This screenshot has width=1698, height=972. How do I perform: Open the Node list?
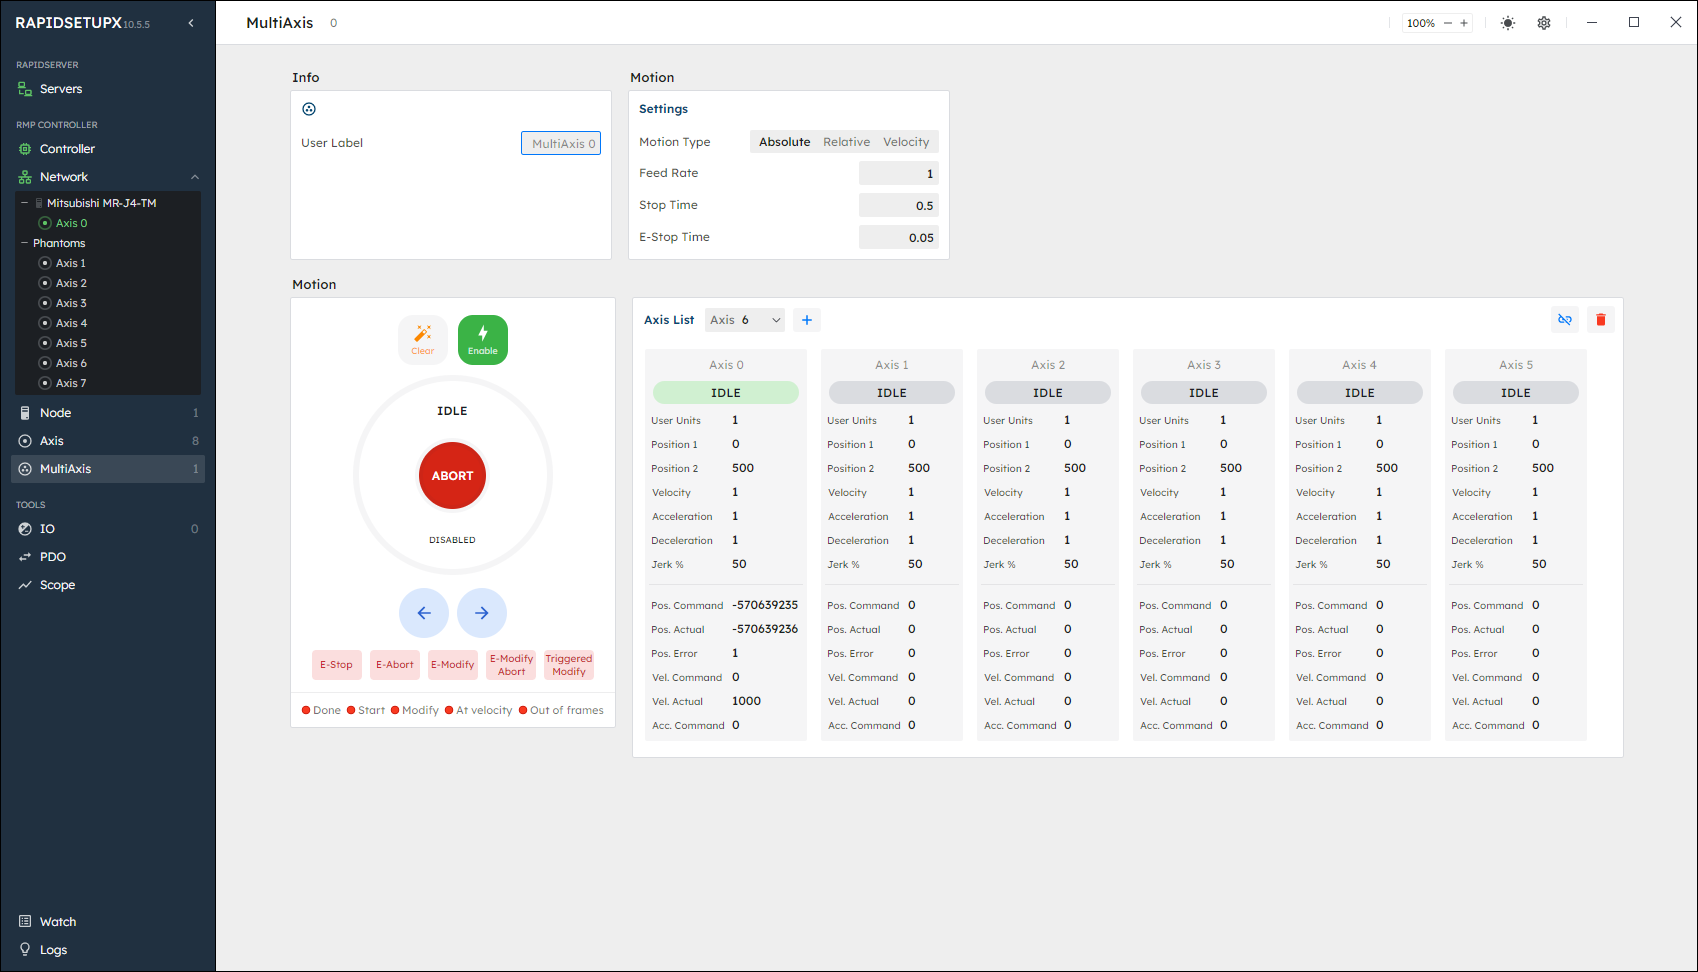point(108,413)
